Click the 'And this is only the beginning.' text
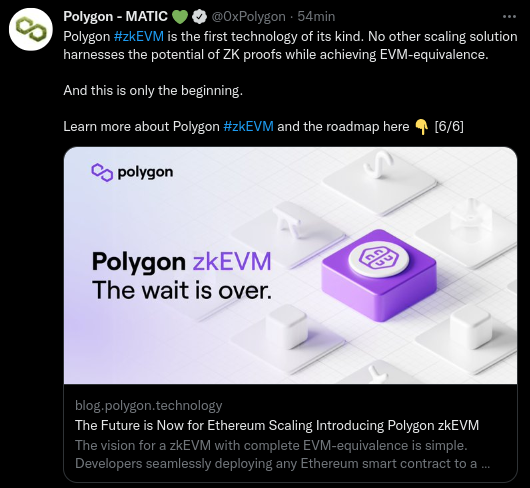This screenshot has width=530, height=488. [x=153, y=91]
